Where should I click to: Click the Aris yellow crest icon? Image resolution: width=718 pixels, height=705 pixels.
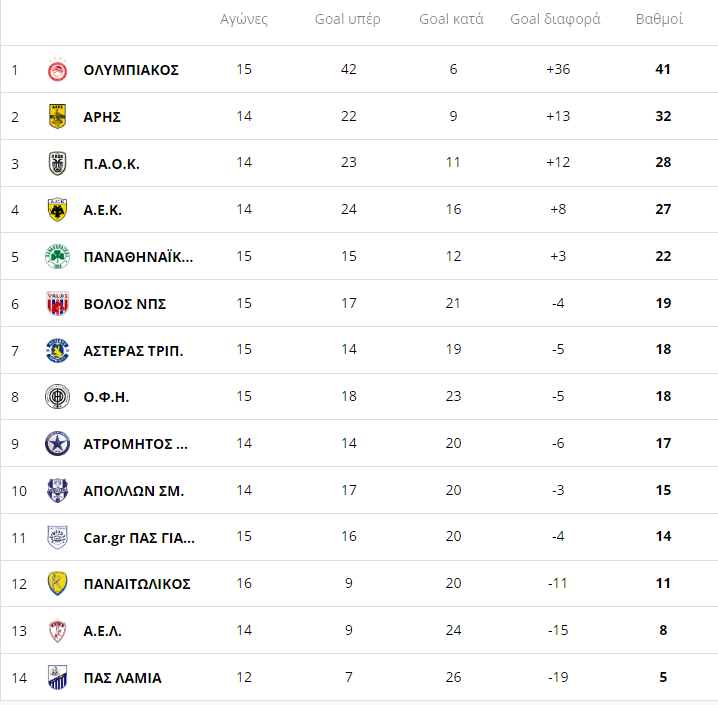click(57, 116)
